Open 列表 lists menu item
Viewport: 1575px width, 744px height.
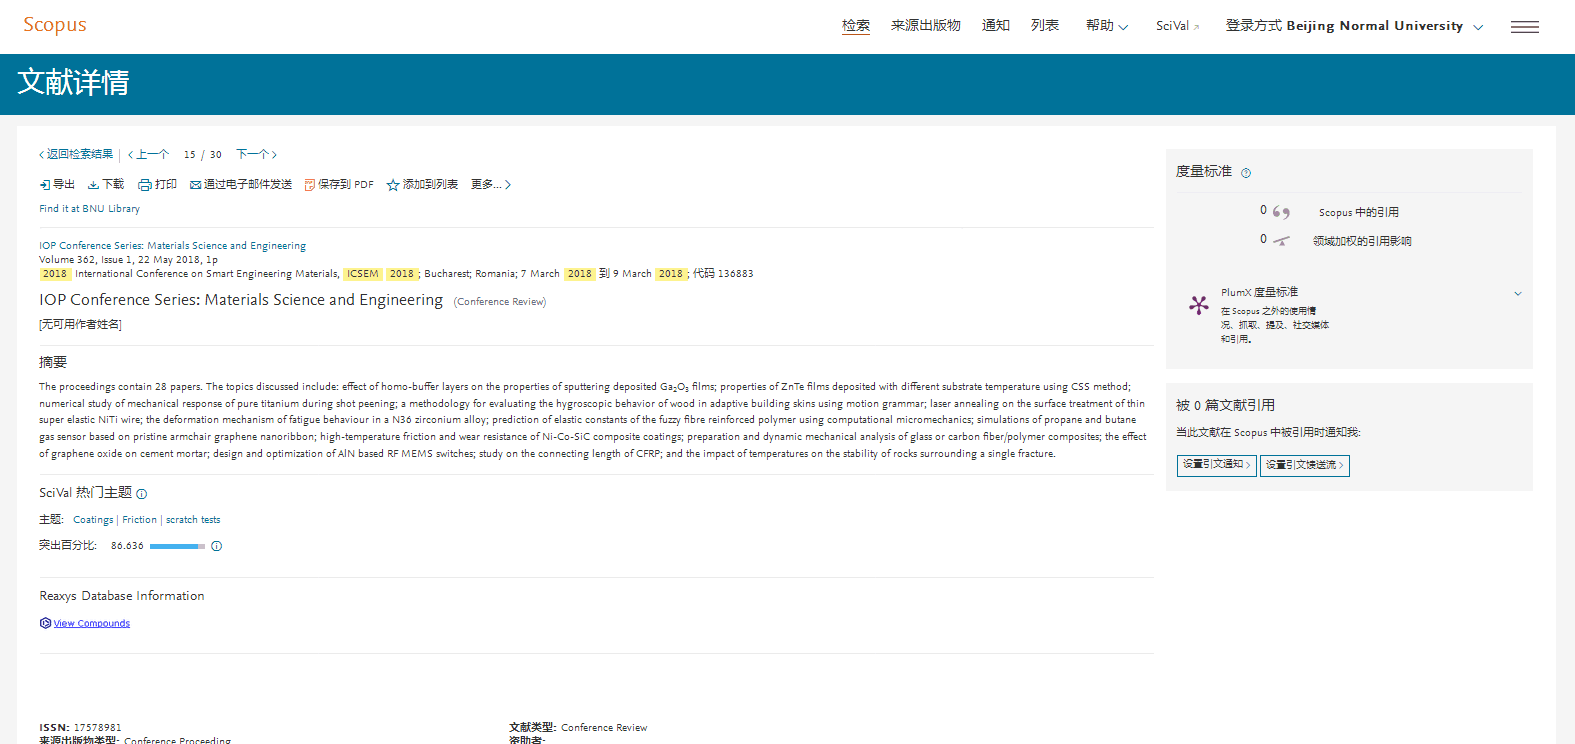(x=1045, y=26)
